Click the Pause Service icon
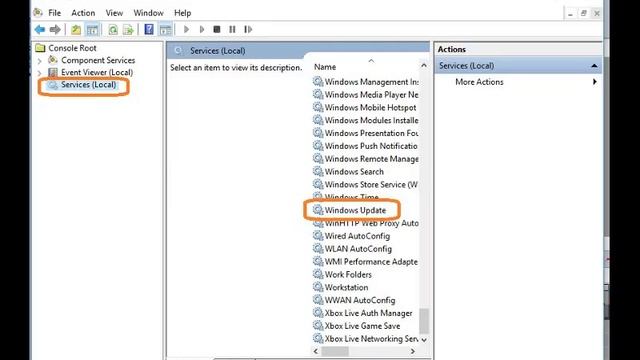The image size is (640, 360). [232, 29]
